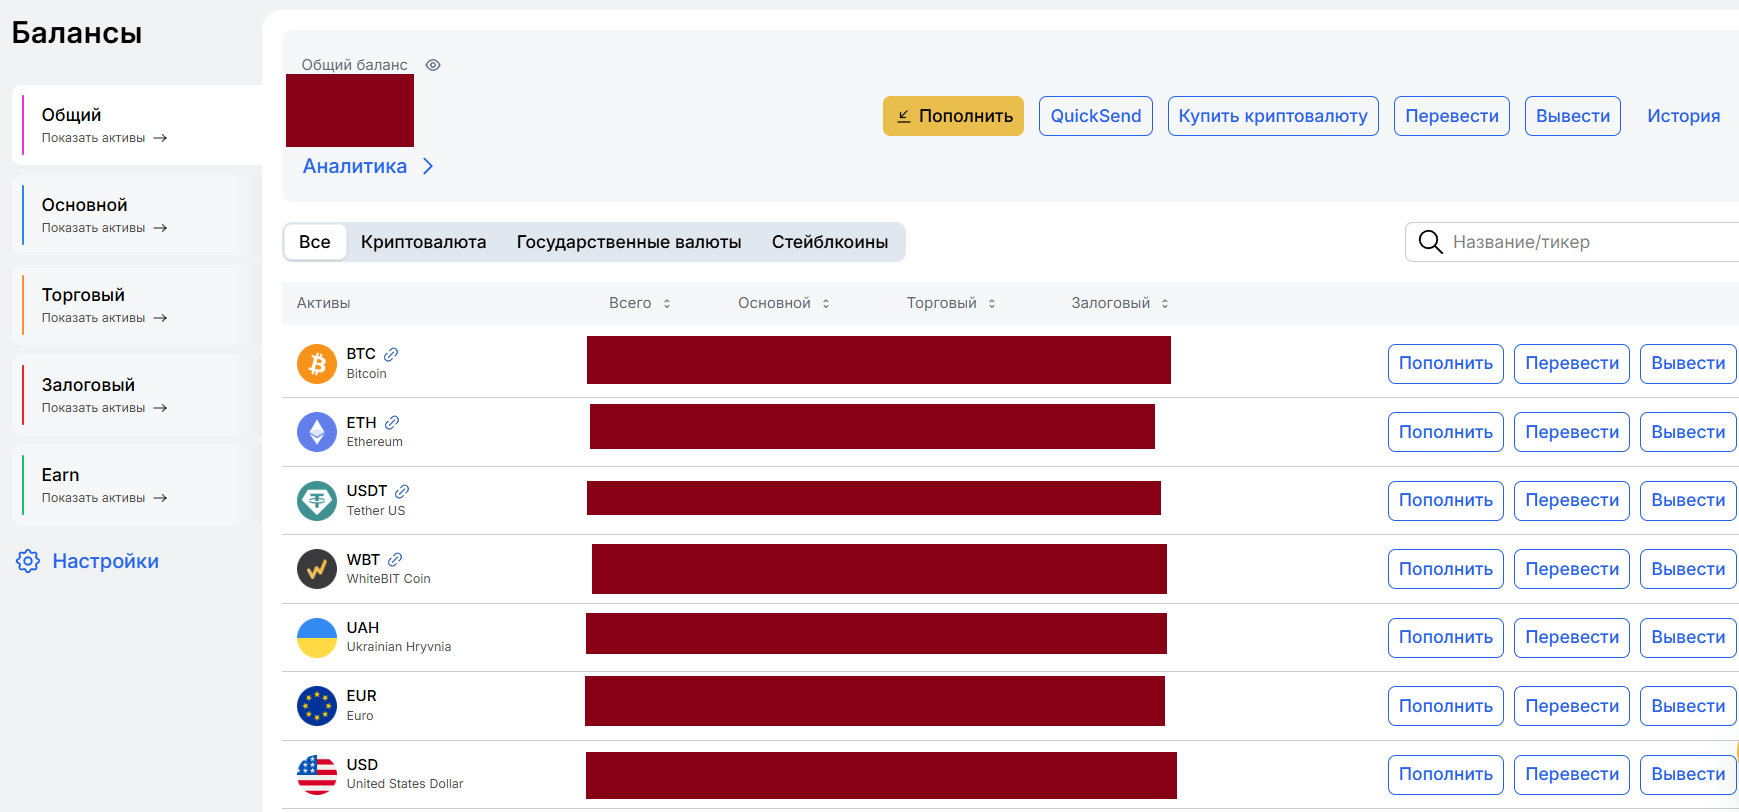The height and width of the screenshot is (812, 1739).
Task: Click the Активы column header
Action: tap(323, 303)
